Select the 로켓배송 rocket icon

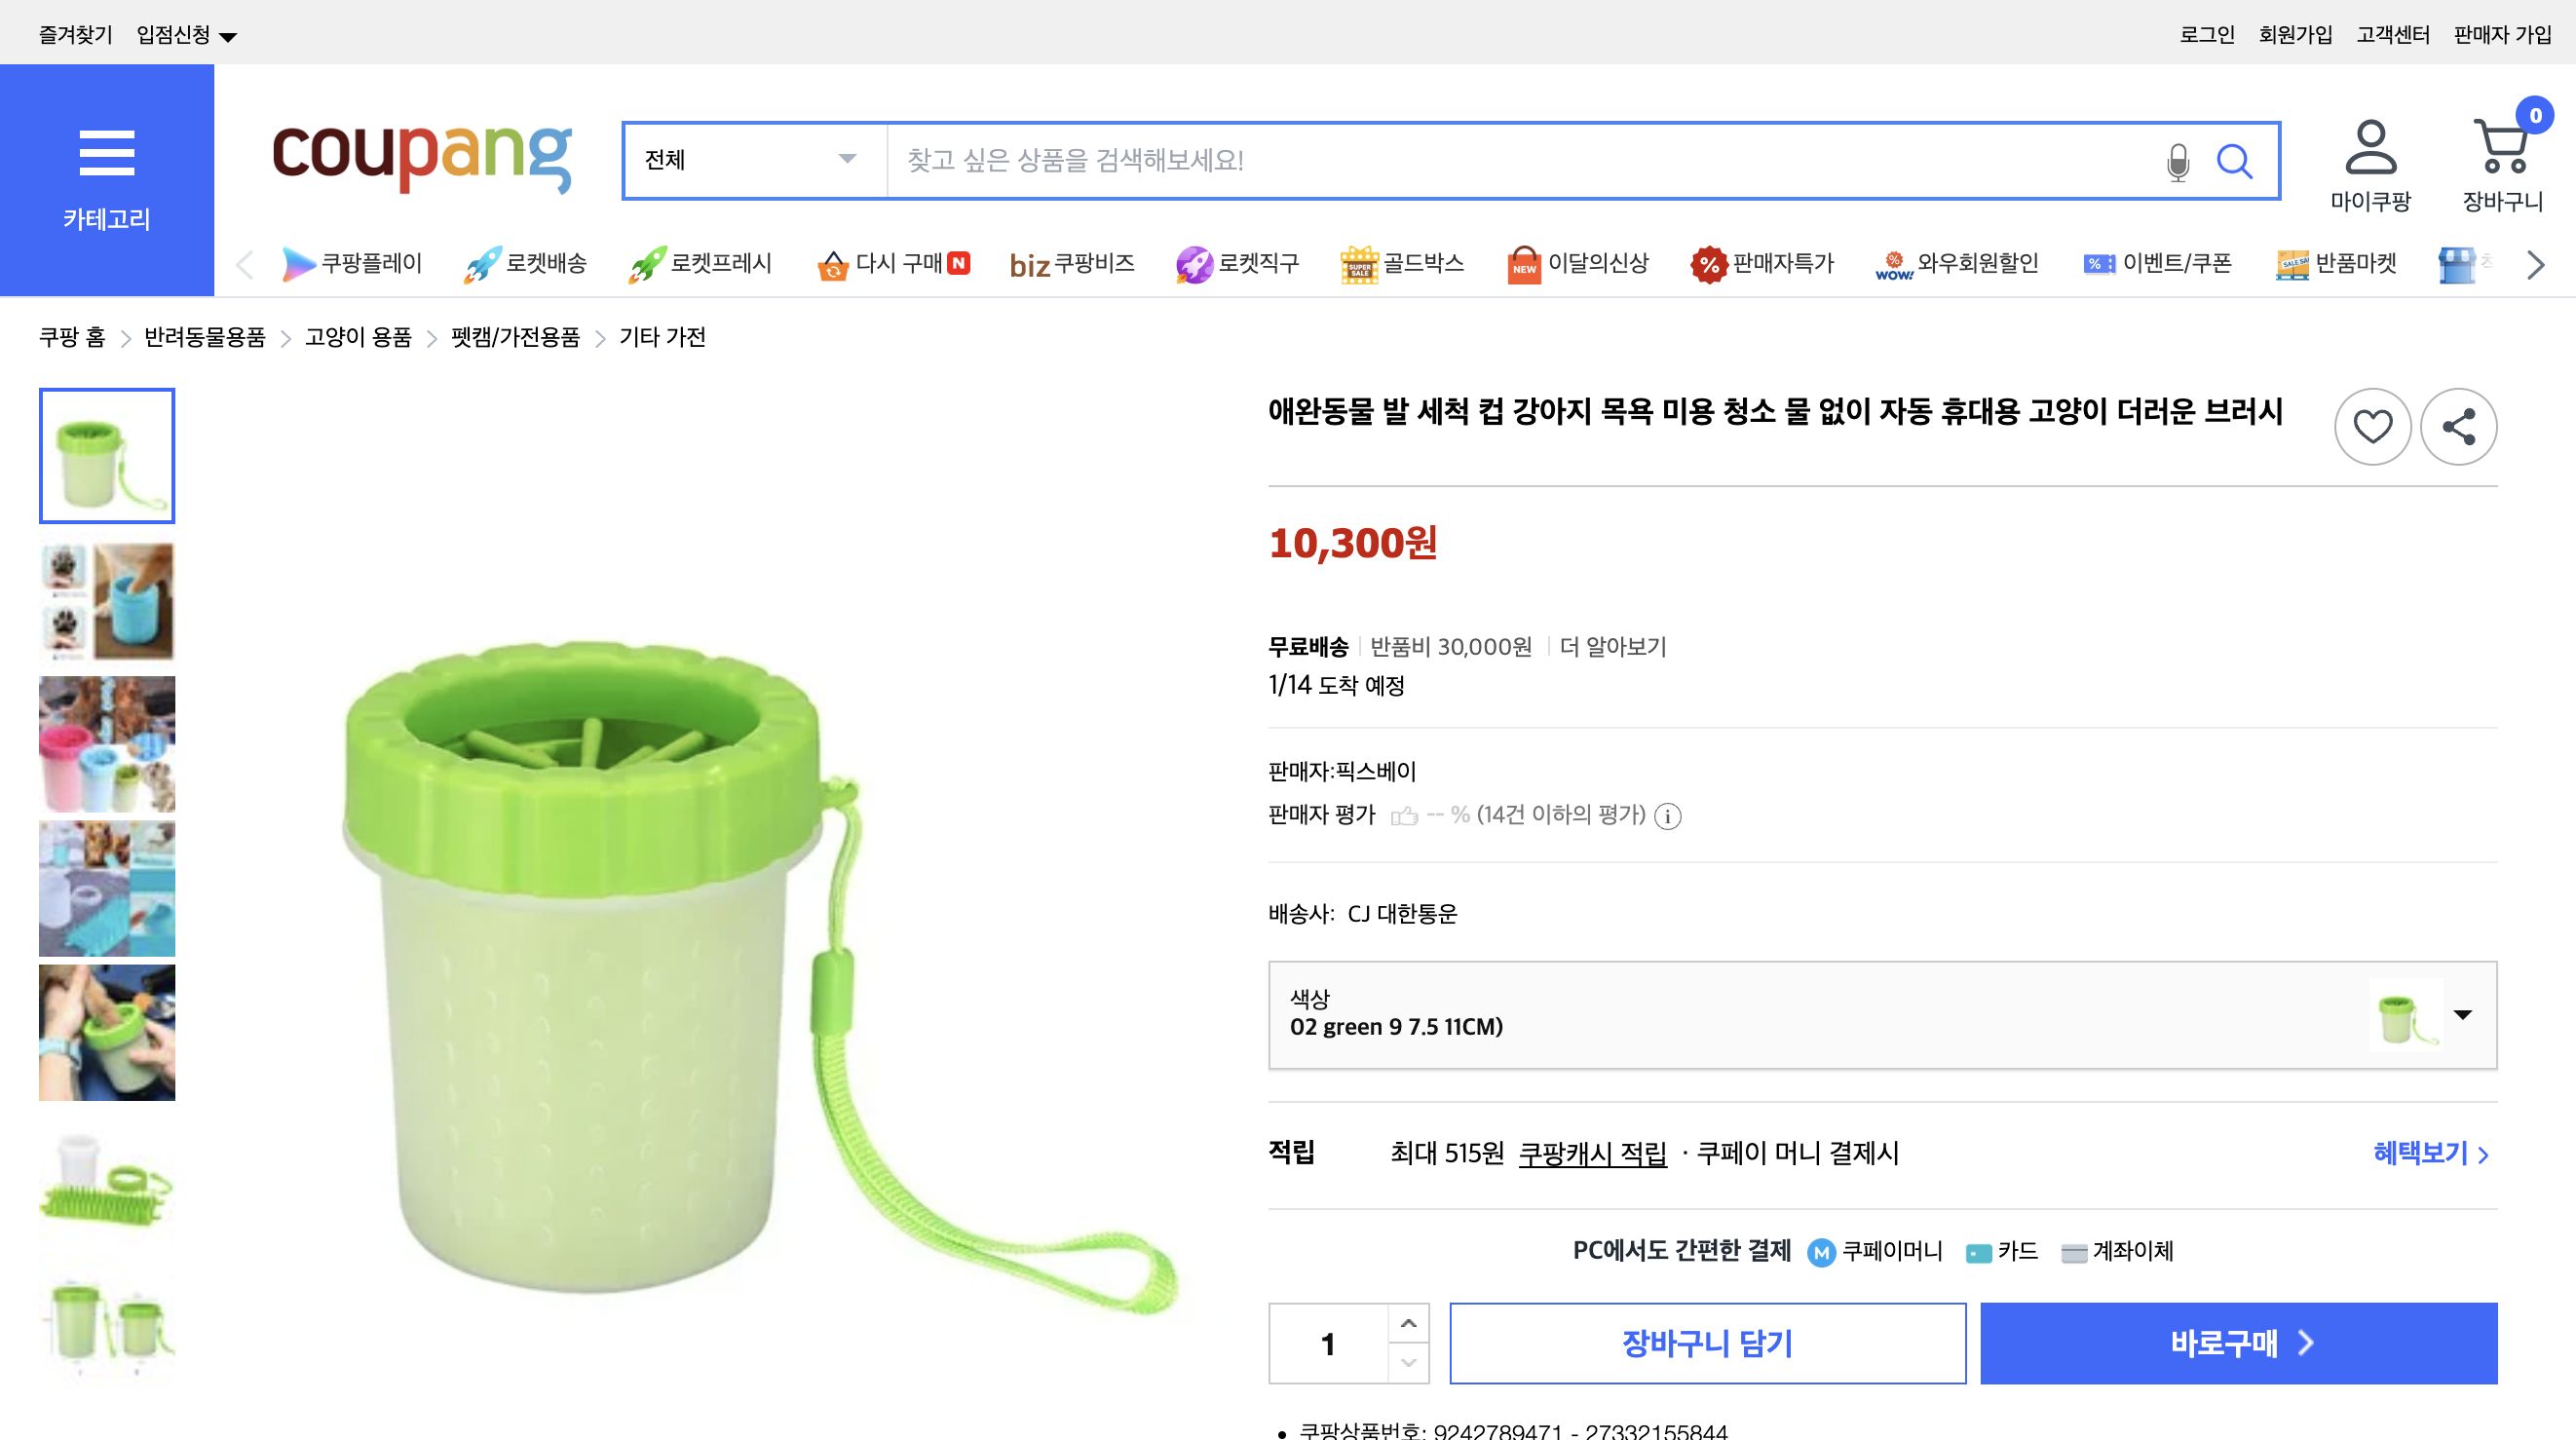482,262
